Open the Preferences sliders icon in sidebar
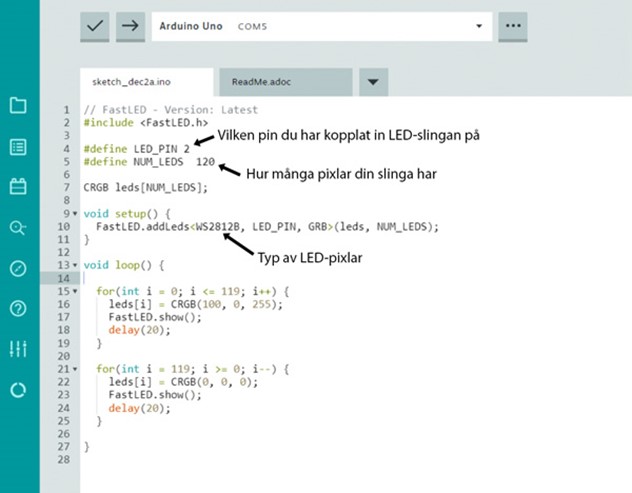Viewport: 632px width, 493px height. tap(18, 349)
